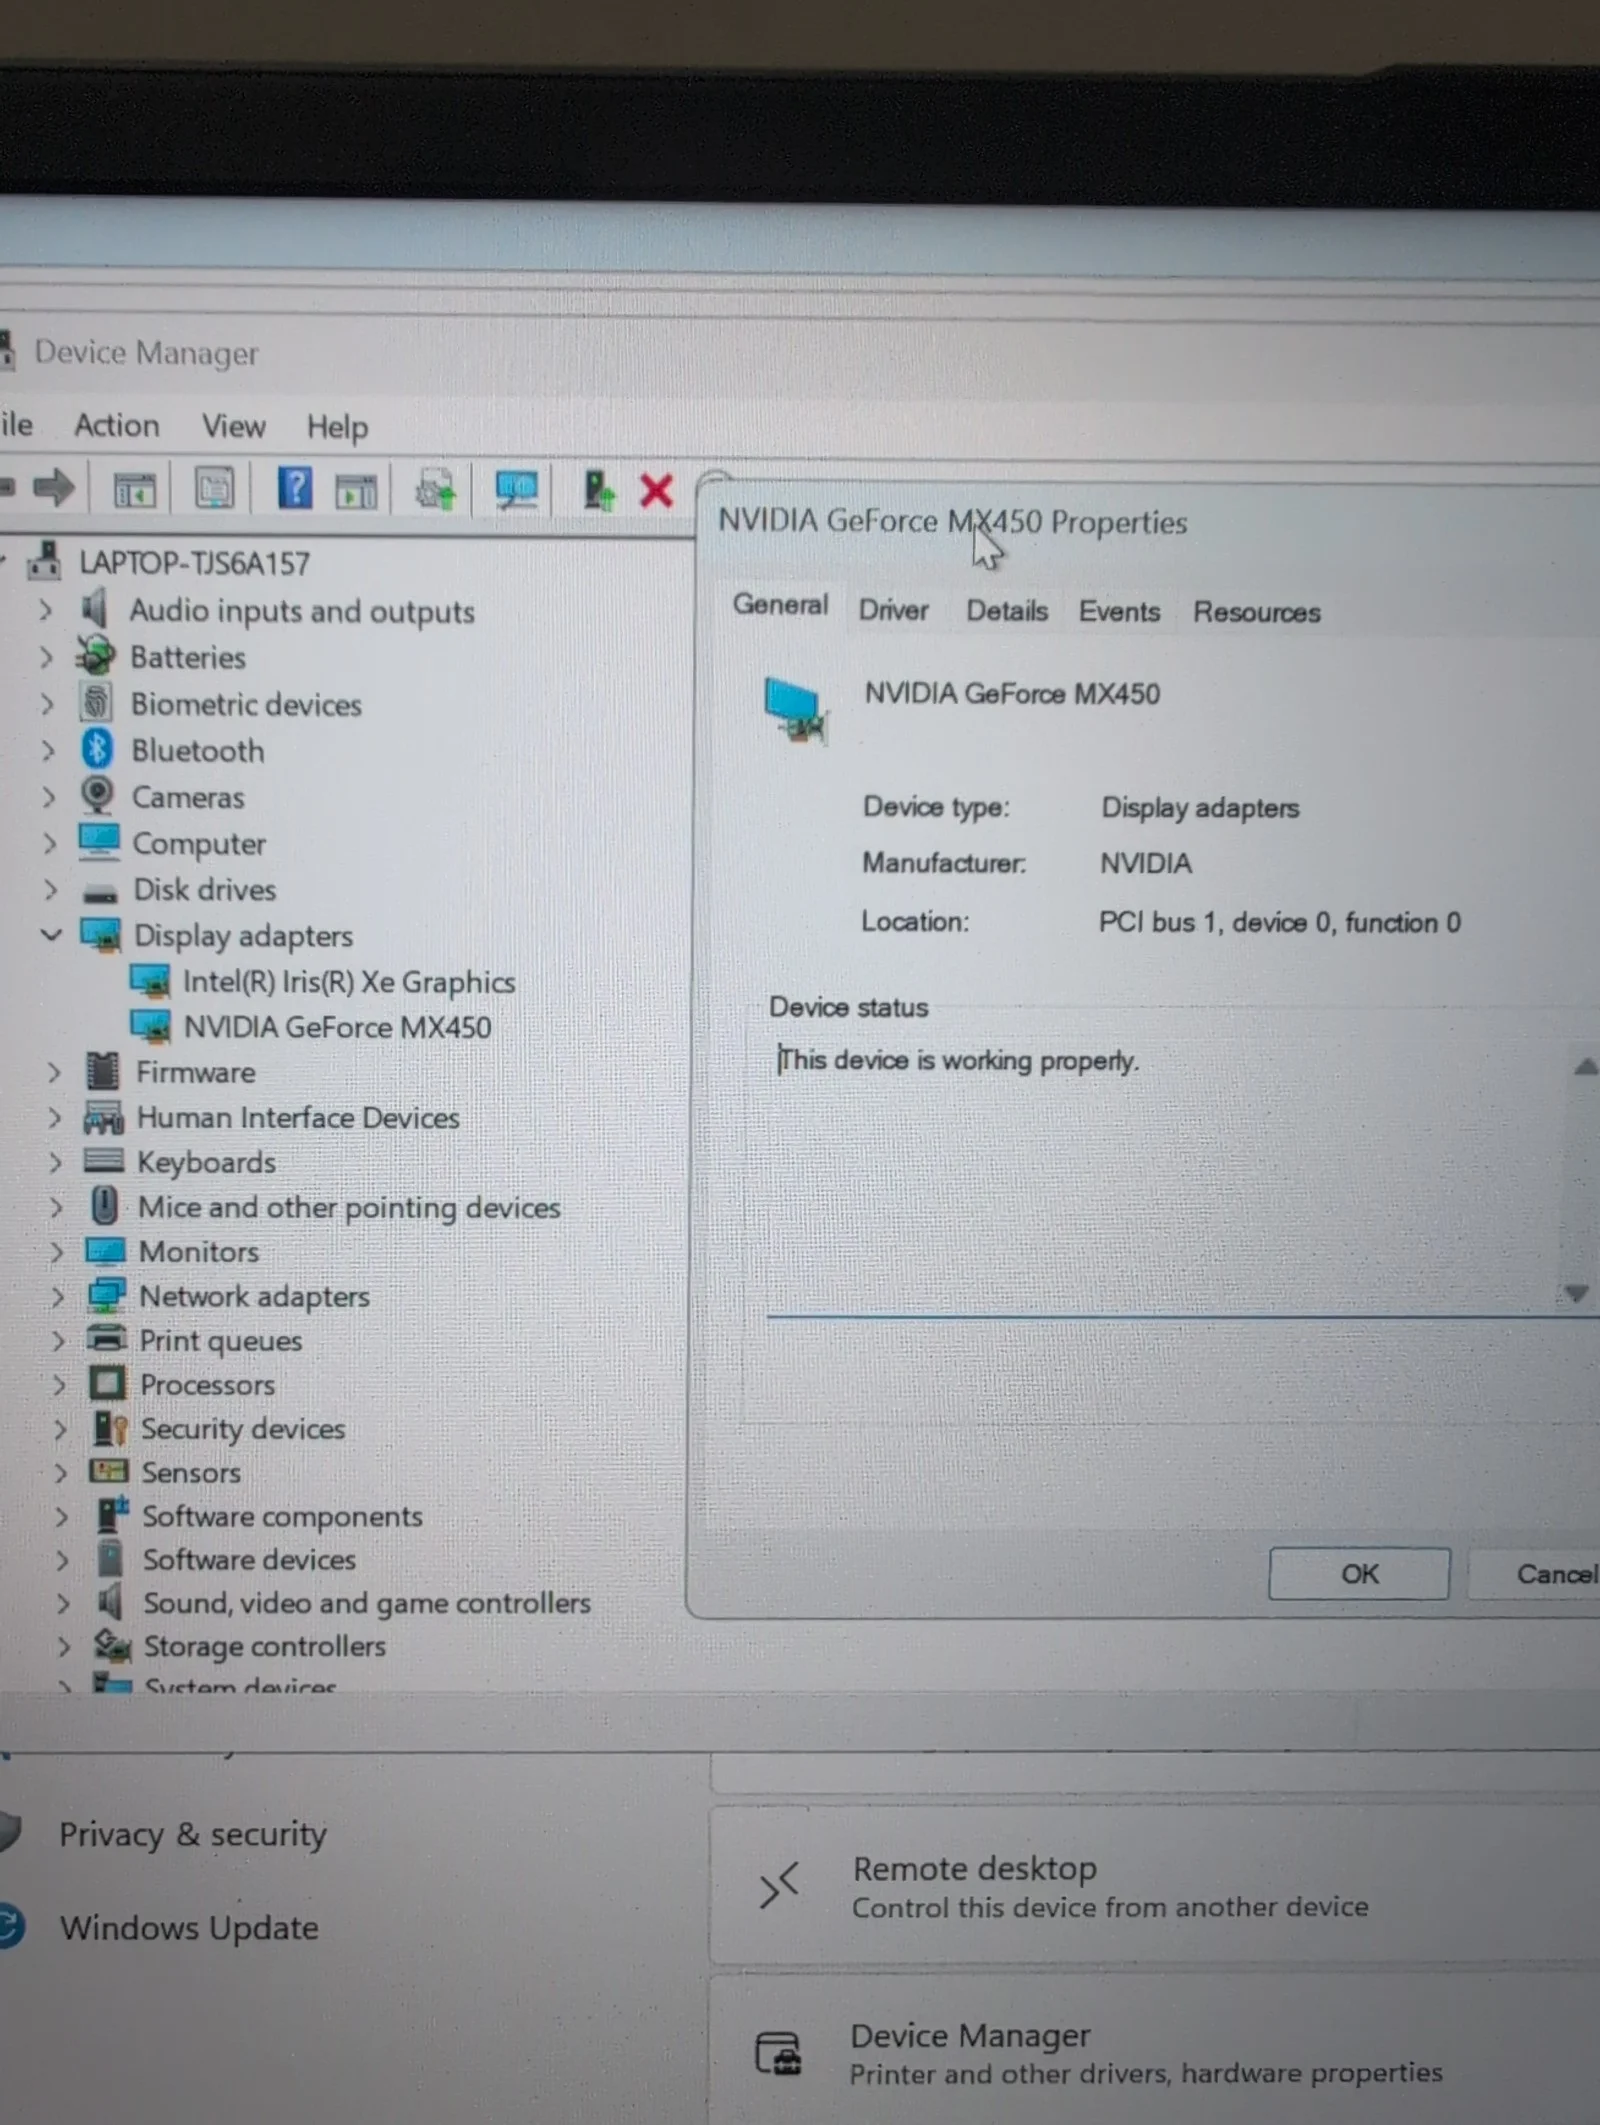This screenshot has width=1600, height=2125.
Task: Open the View menu
Action: 234,426
